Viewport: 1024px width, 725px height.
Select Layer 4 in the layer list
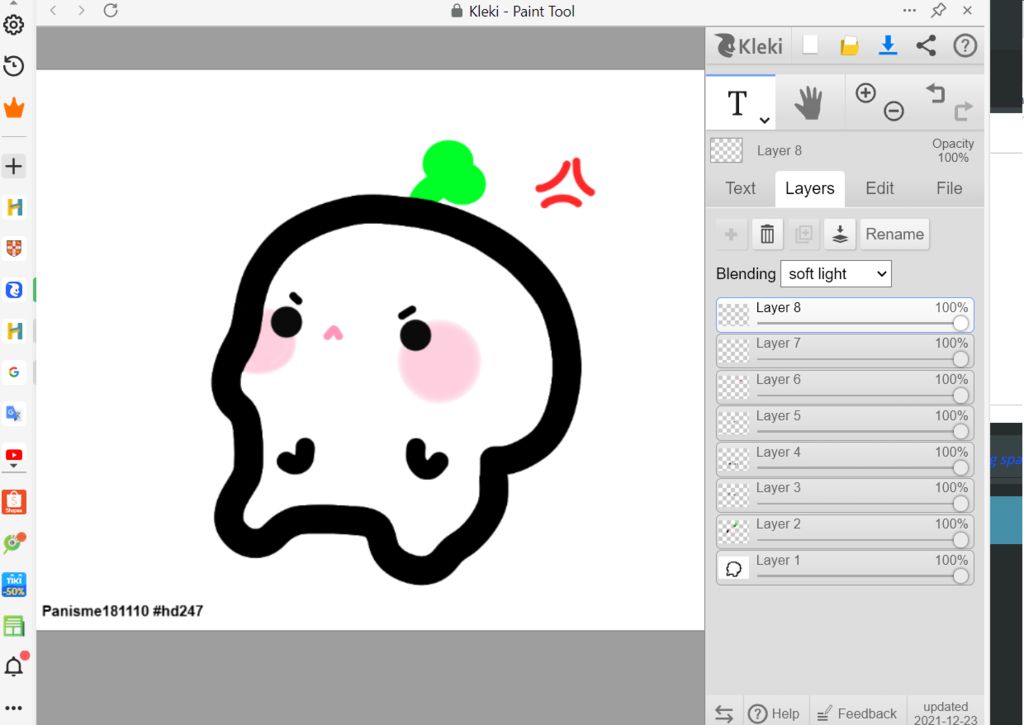pos(844,460)
